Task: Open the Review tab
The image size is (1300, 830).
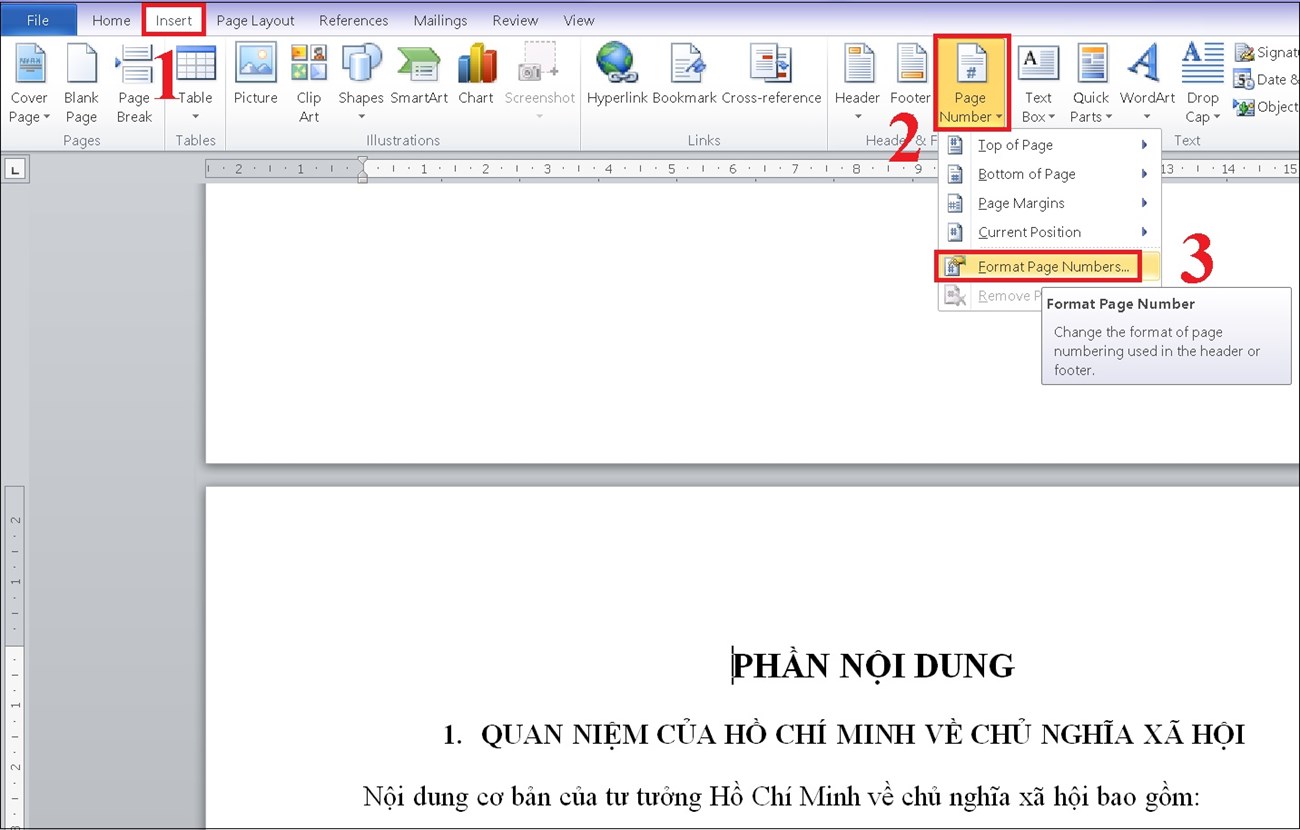Action: click(x=515, y=19)
